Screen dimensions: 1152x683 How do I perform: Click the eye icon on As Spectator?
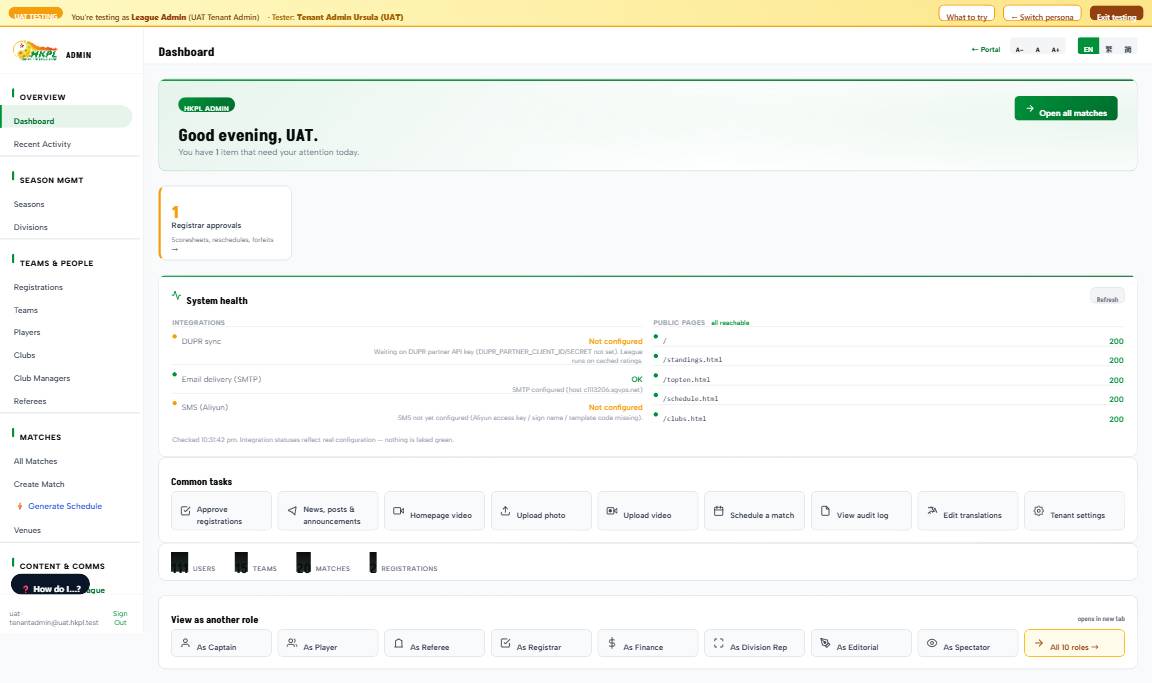932,643
